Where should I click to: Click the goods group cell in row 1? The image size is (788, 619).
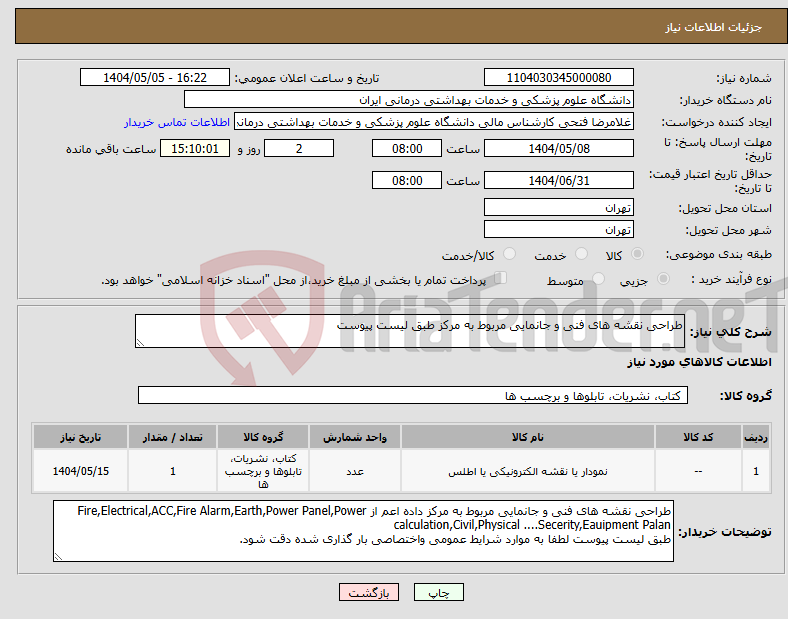click(263, 471)
